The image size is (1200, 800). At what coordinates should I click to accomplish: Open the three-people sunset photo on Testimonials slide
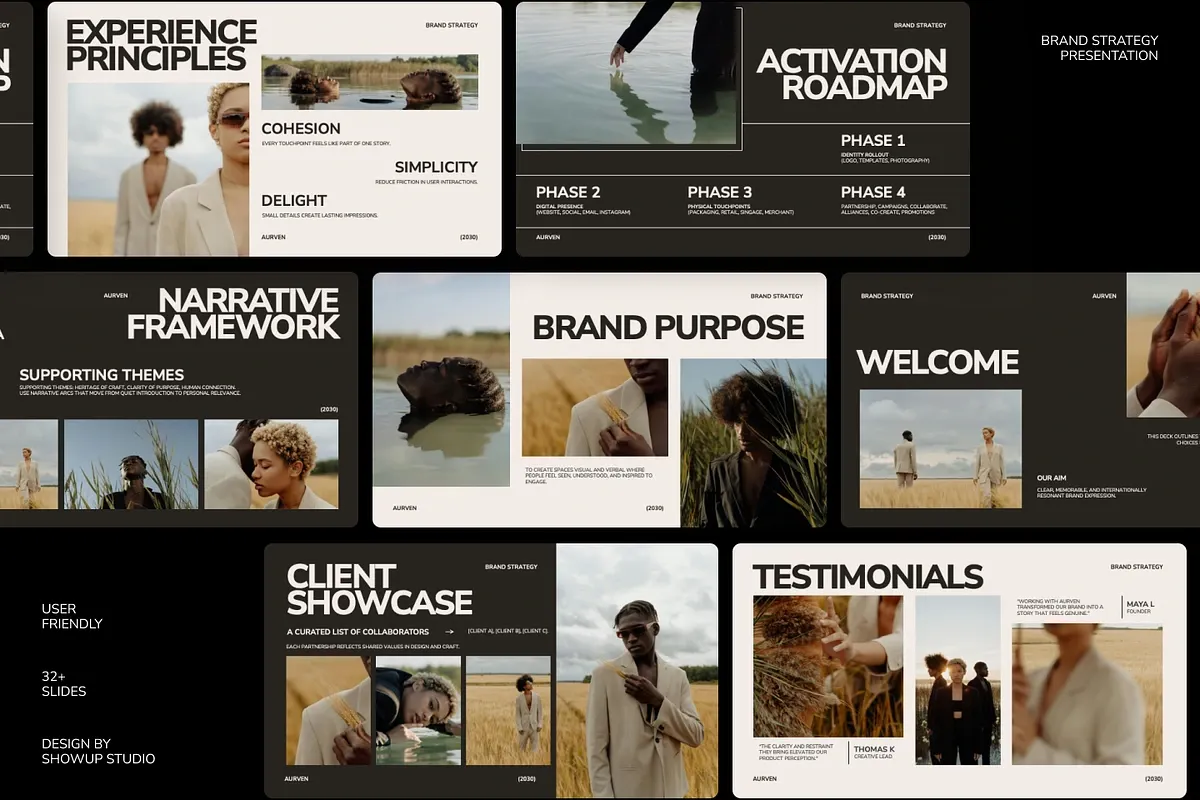click(x=958, y=680)
